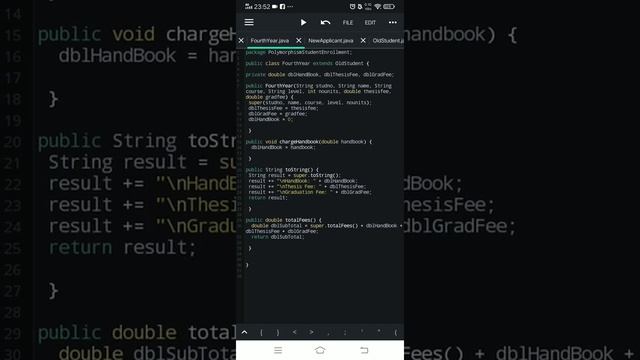Open the EDIT menu
640x360 pixels.
point(370,22)
